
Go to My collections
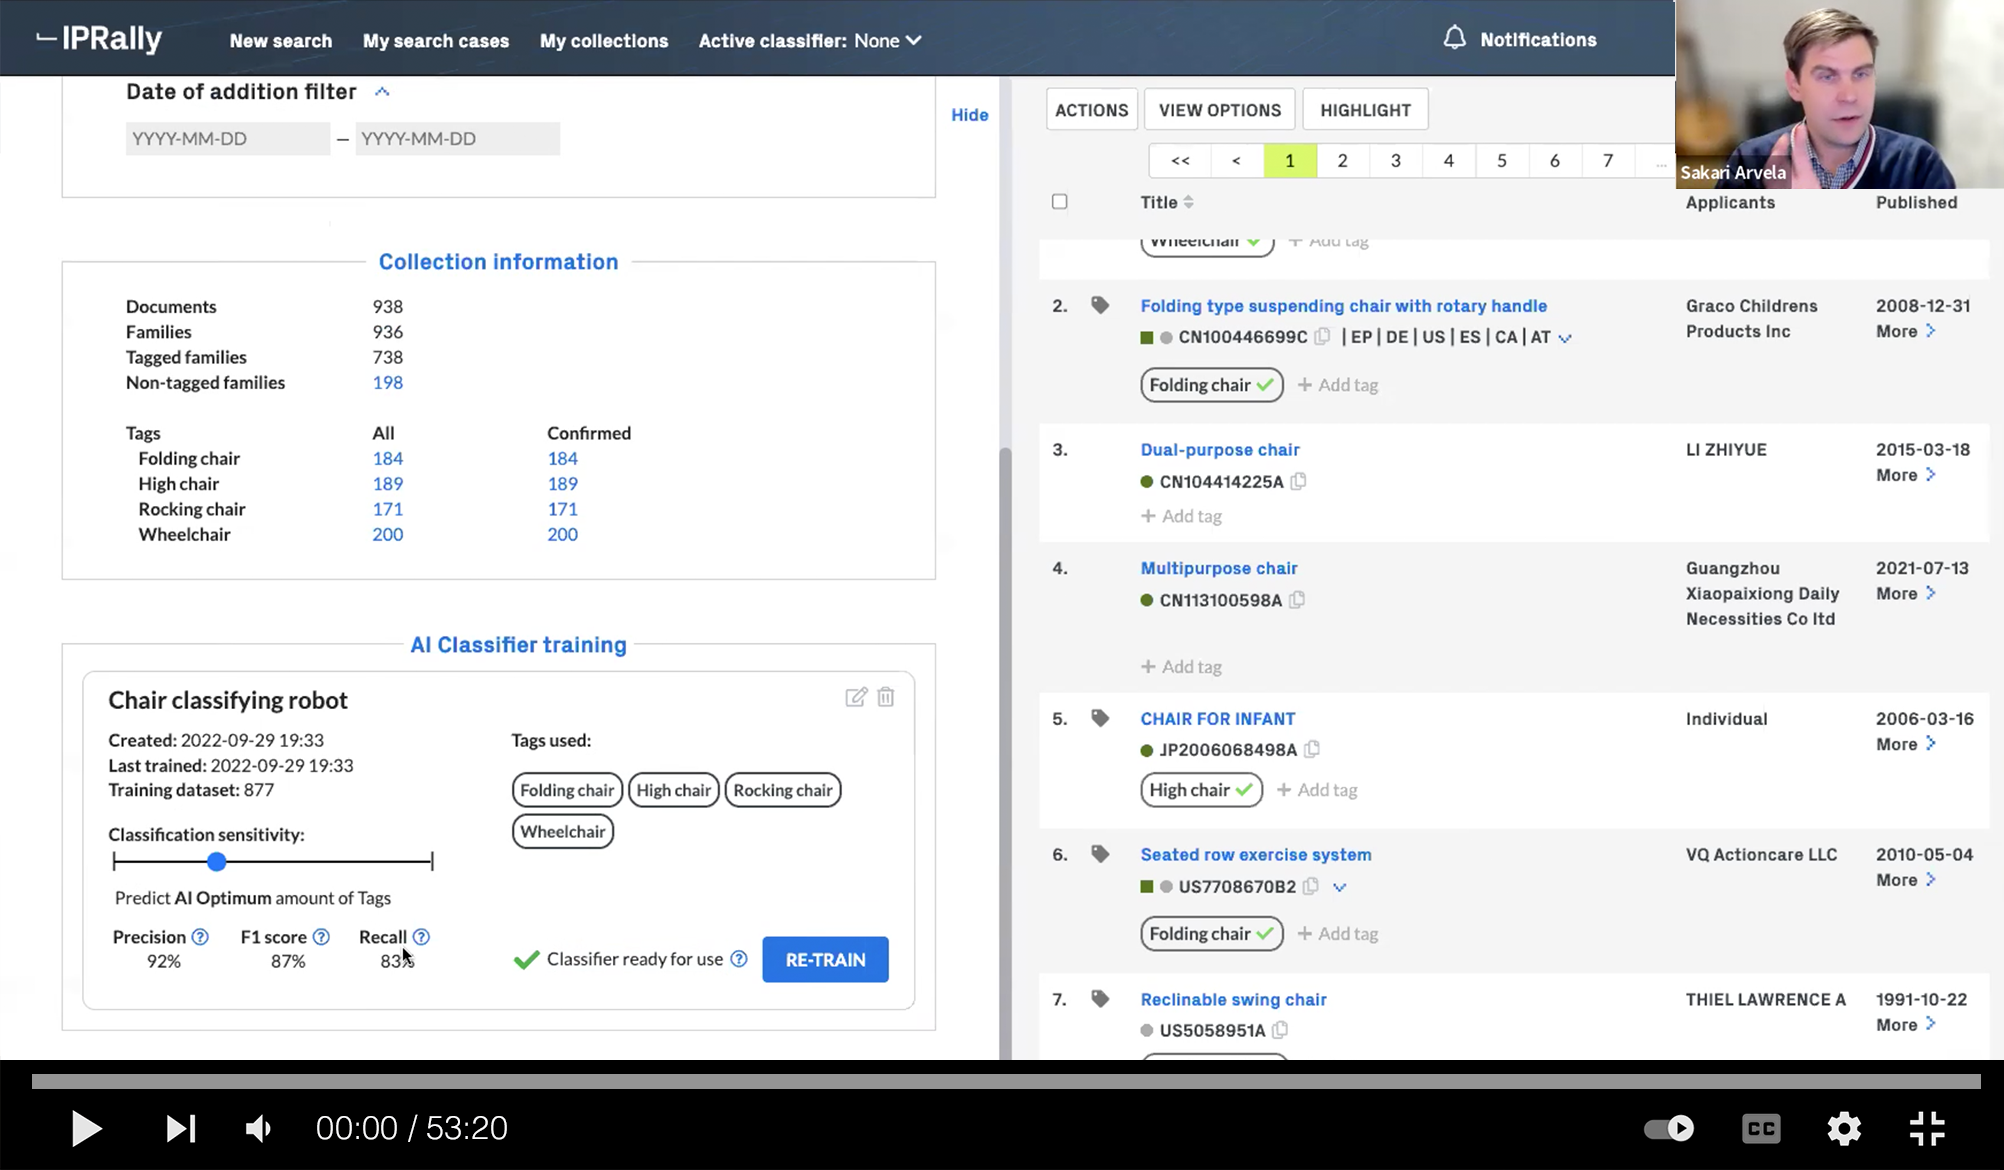point(604,41)
